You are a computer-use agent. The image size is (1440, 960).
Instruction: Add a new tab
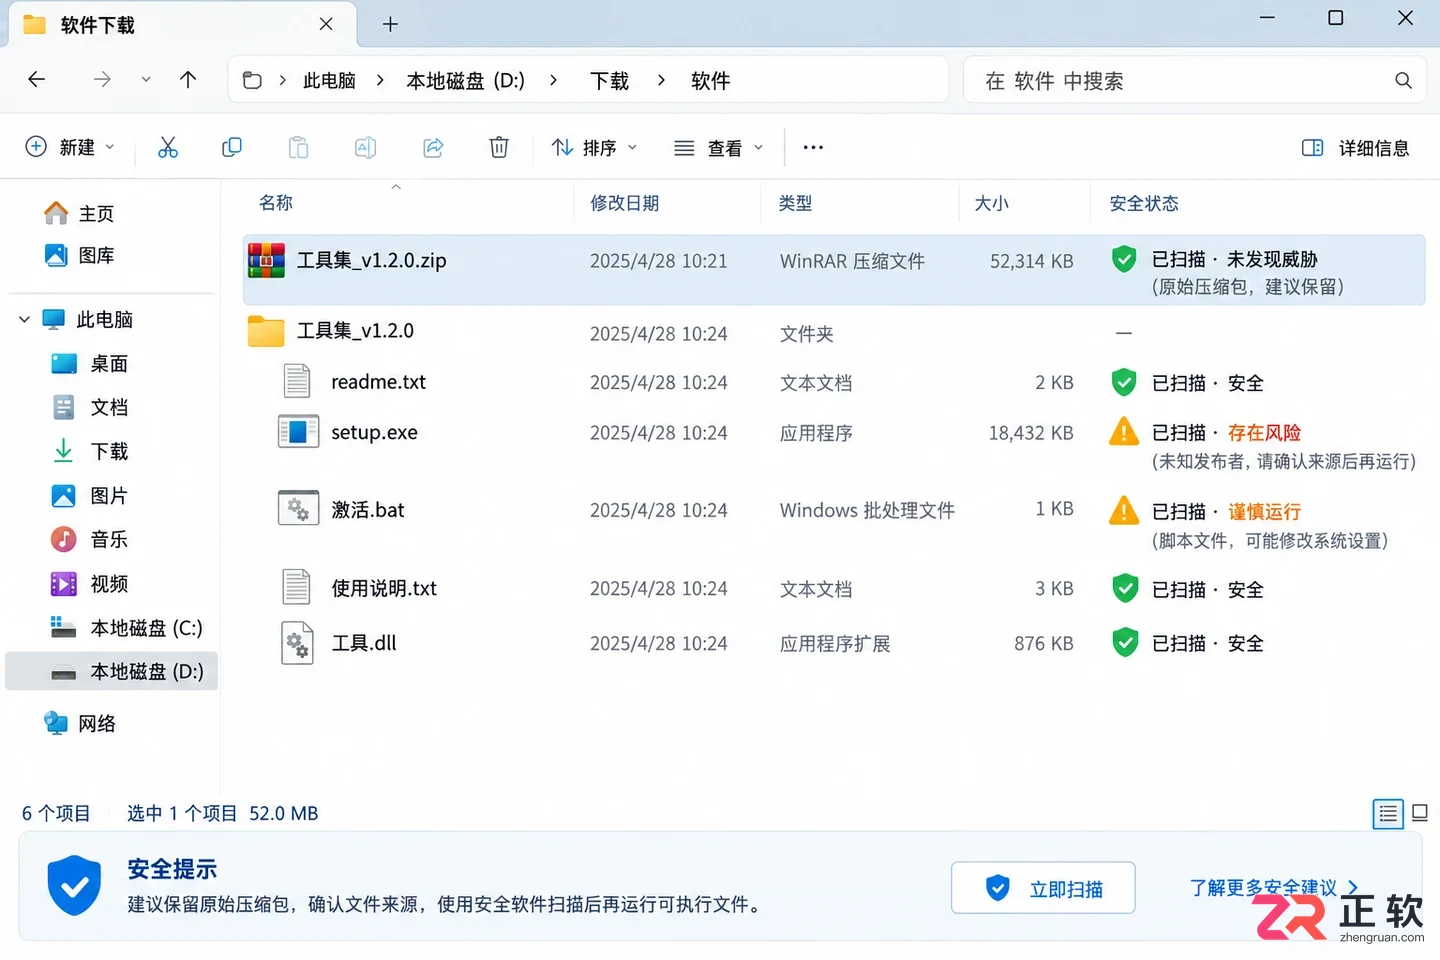pos(390,25)
